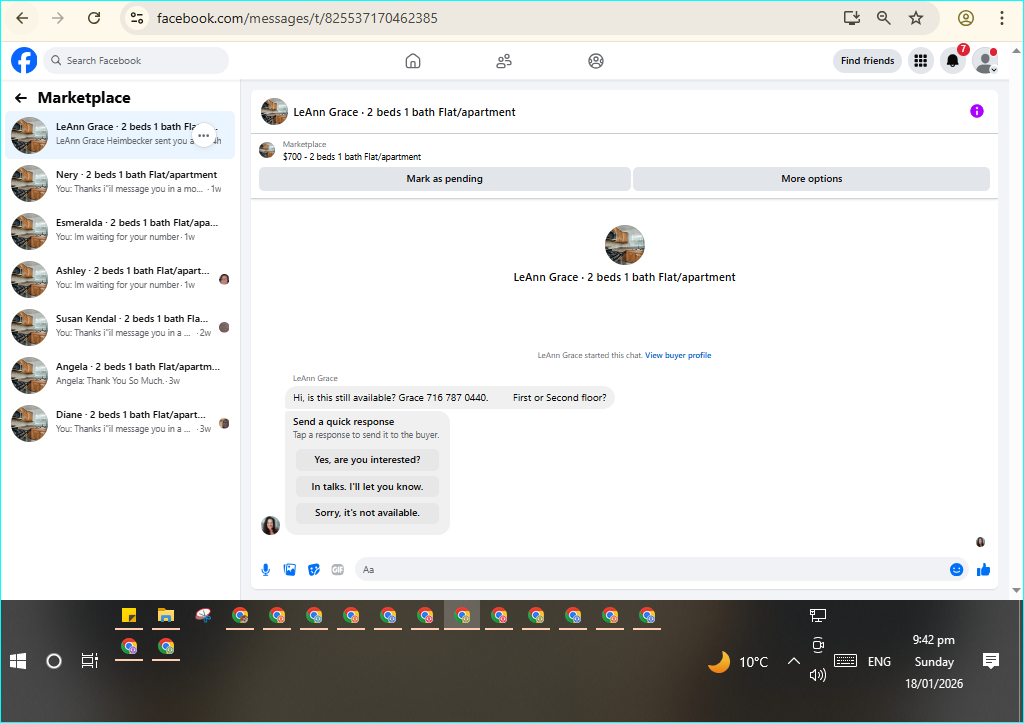Open the View buyer profile link

[678, 355]
